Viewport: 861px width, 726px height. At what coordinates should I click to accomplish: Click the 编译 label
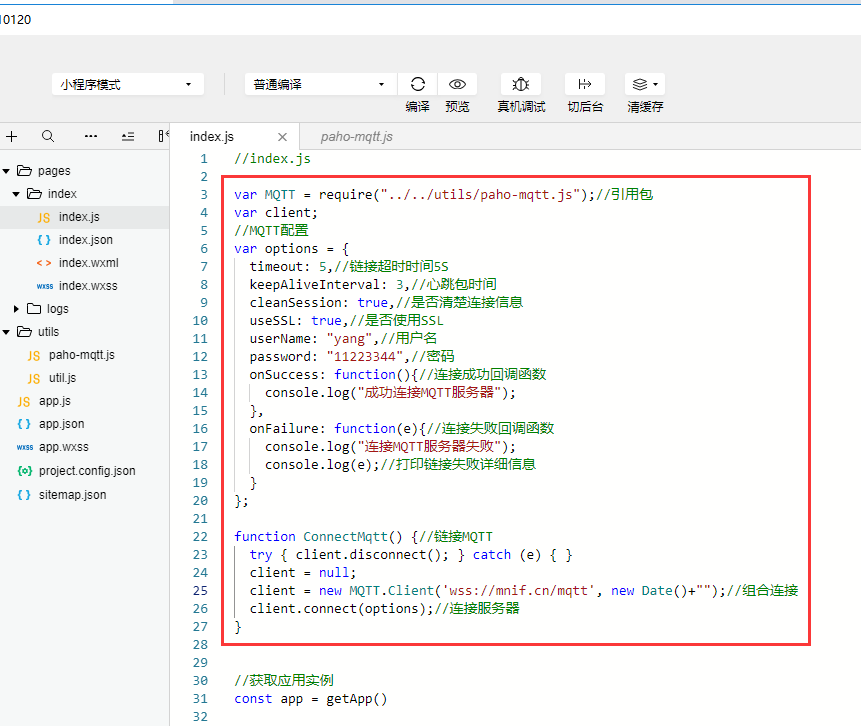tap(417, 107)
